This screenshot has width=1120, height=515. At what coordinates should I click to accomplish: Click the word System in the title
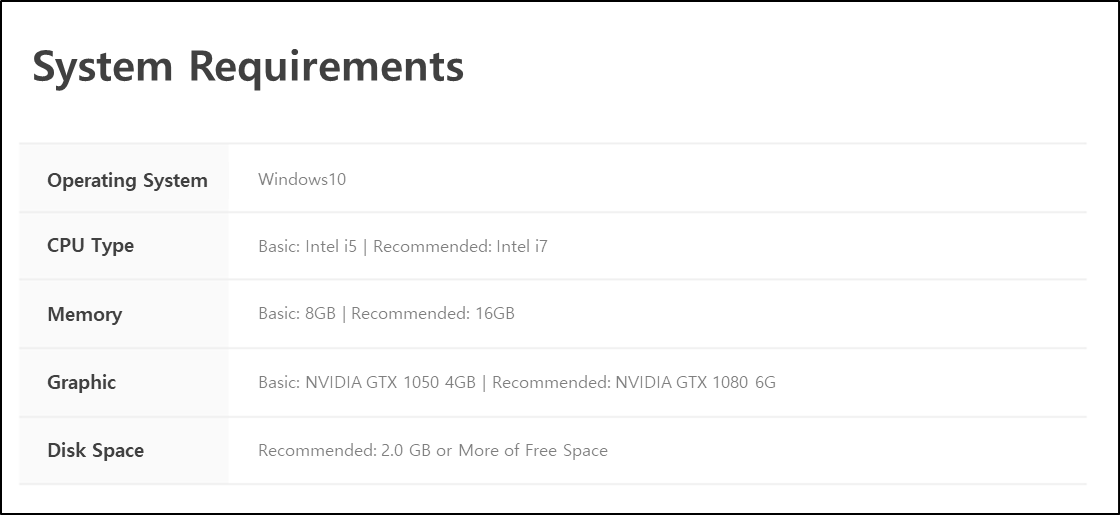tap(103, 67)
